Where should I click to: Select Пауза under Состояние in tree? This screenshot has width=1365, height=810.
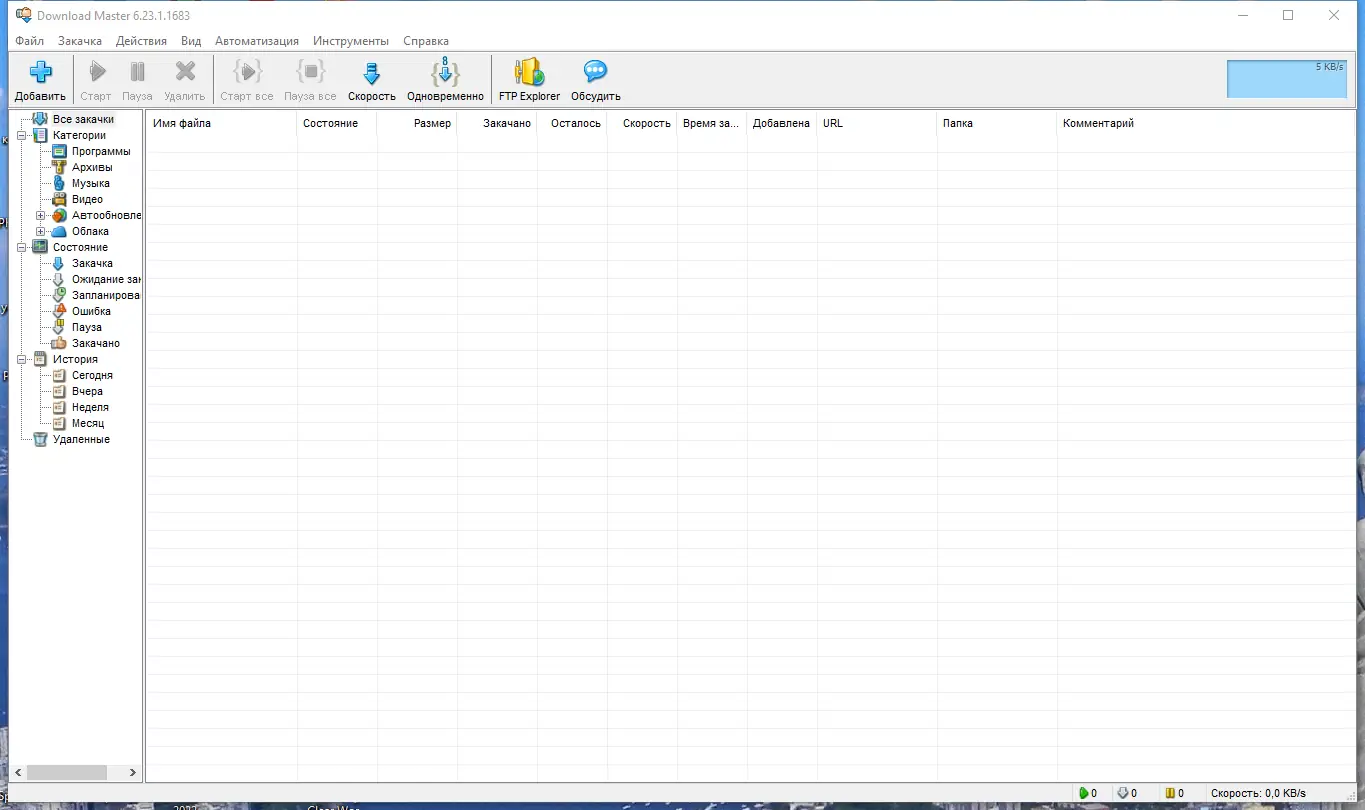(87, 327)
